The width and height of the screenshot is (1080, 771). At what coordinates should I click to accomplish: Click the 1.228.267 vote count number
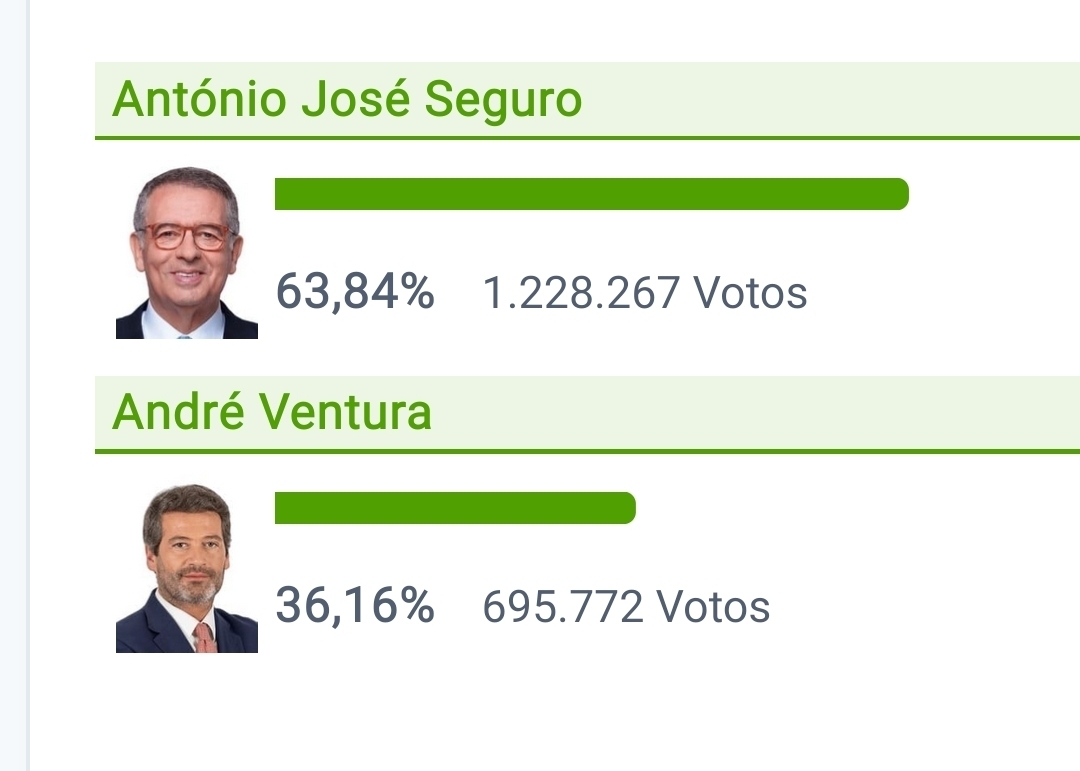click(581, 294)
